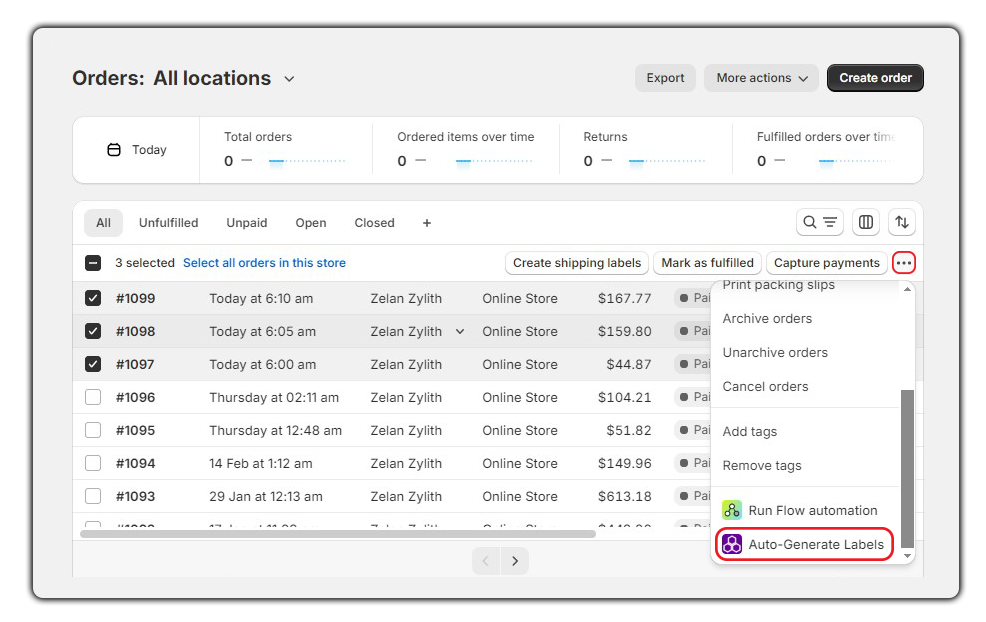
Task: Click Capture payments button
Action: (826, 263)
